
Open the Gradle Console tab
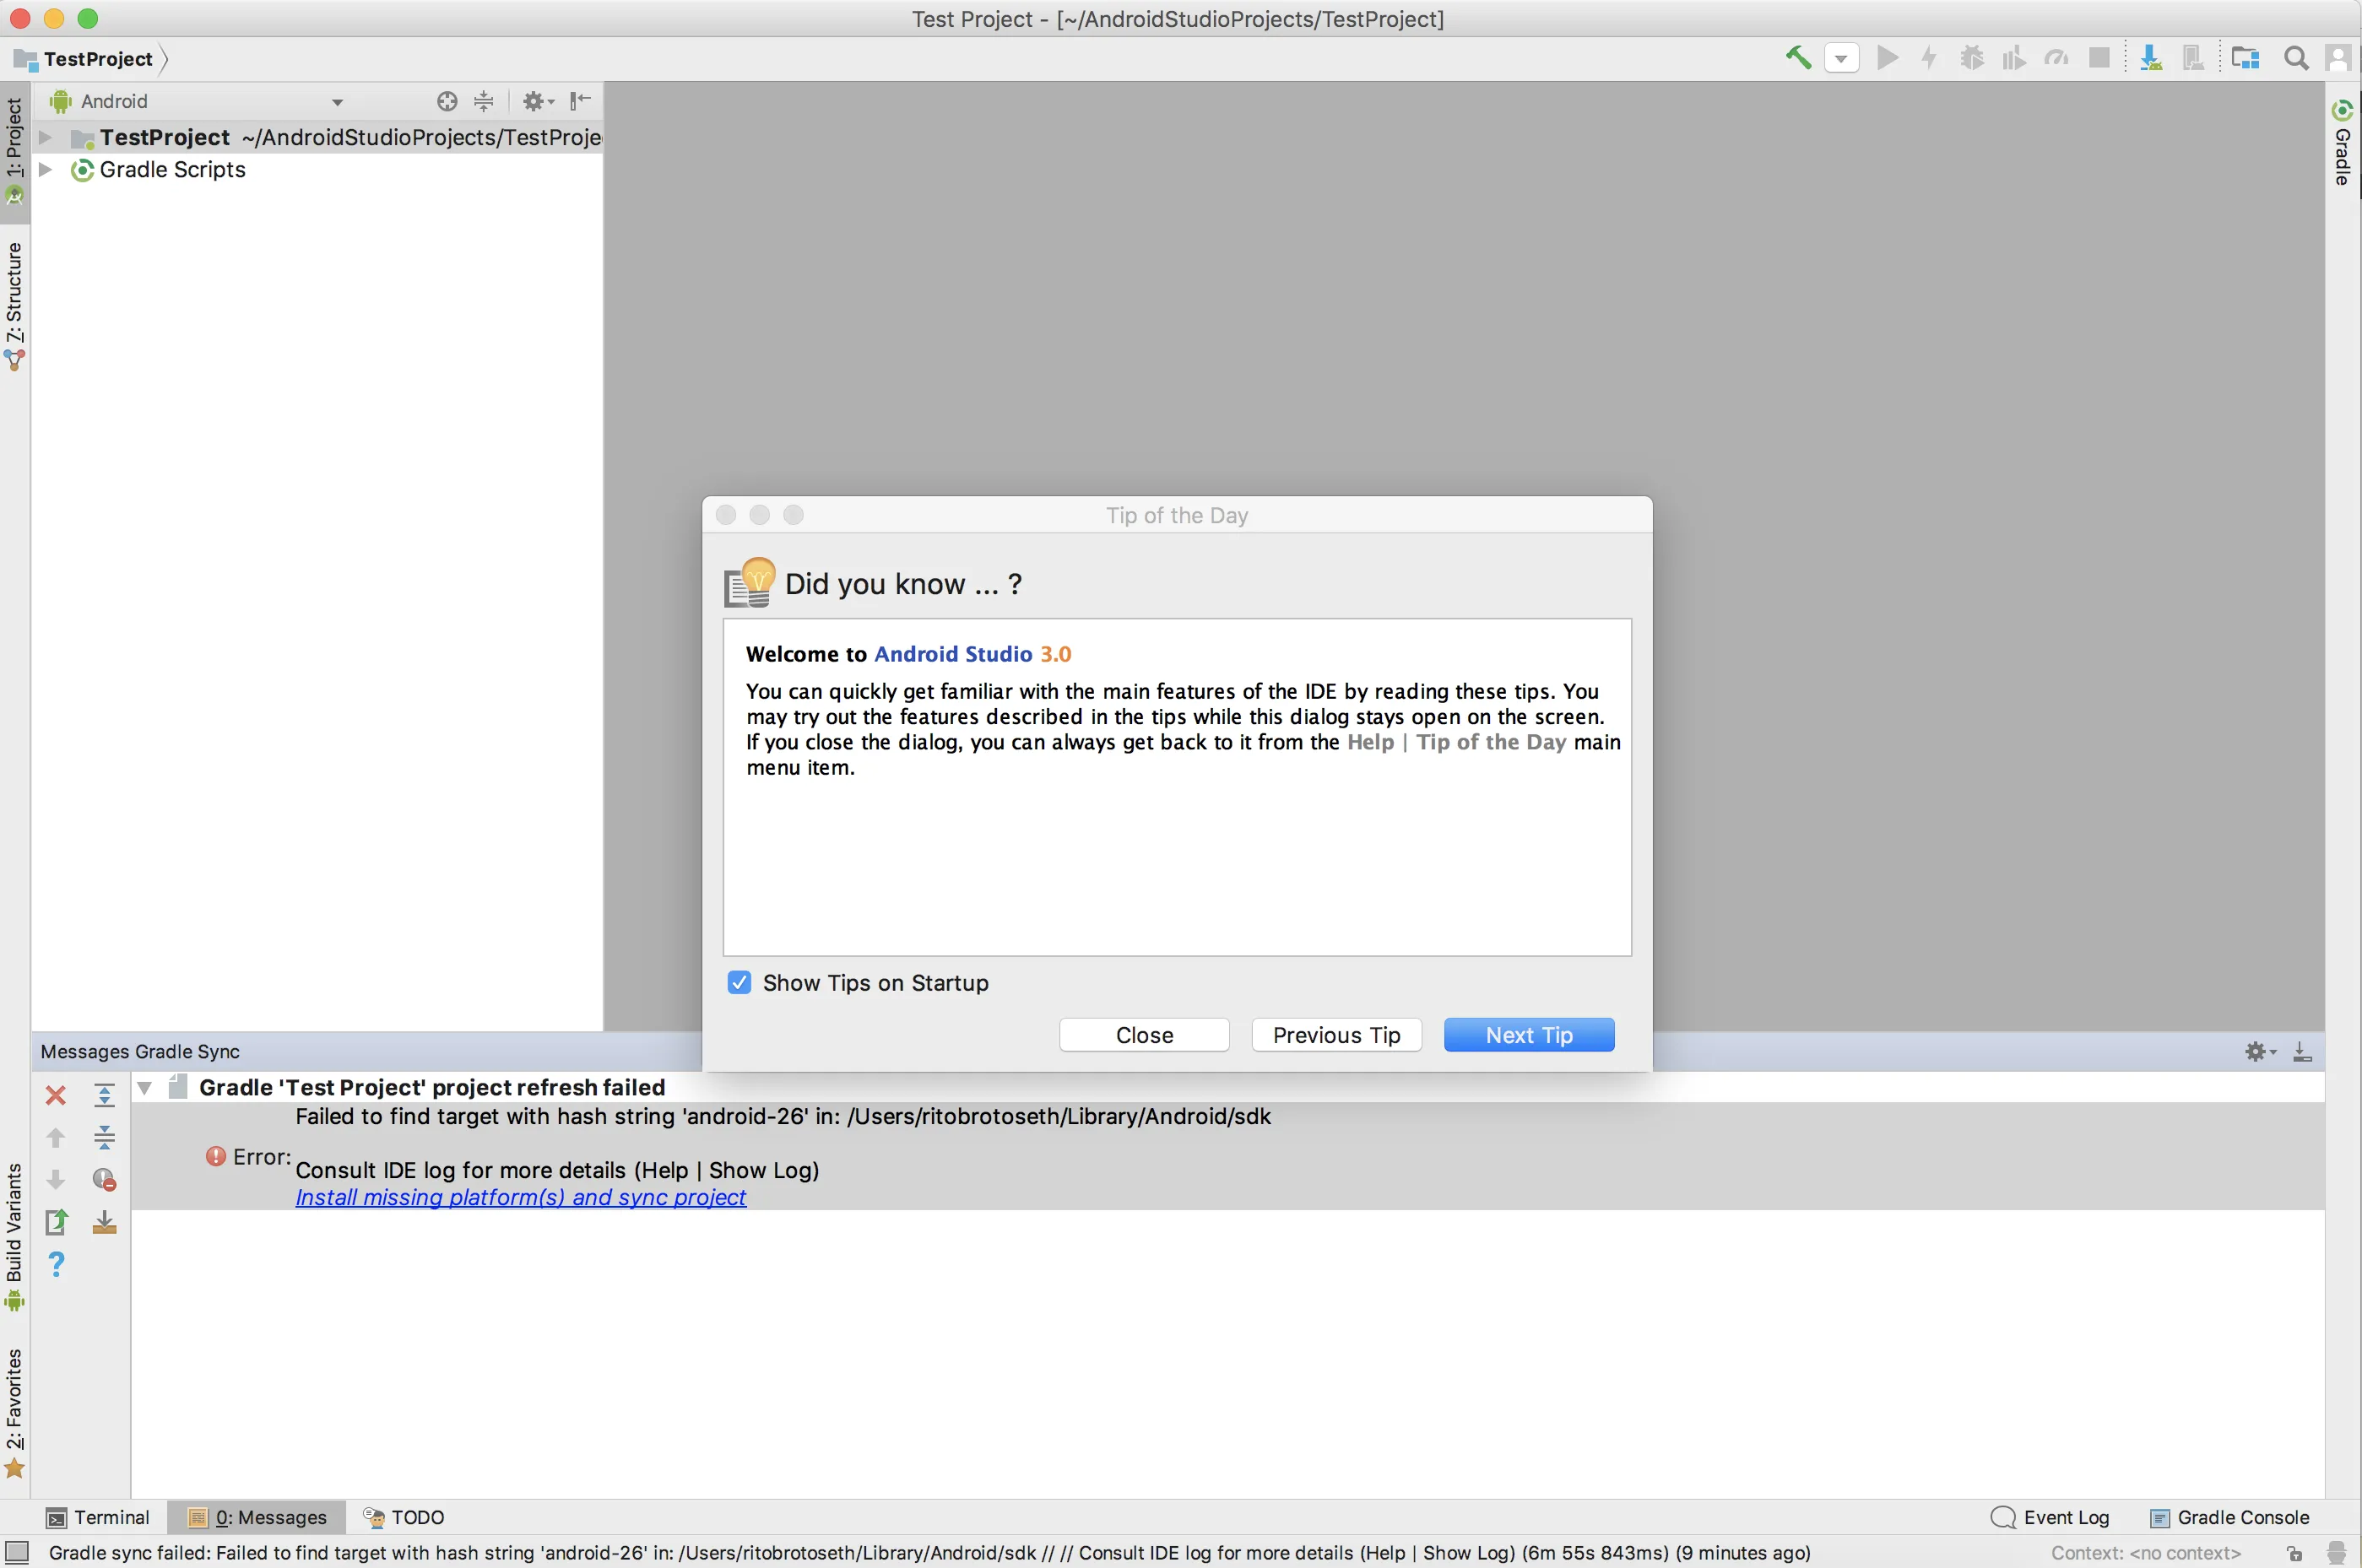[2230, 1517]
